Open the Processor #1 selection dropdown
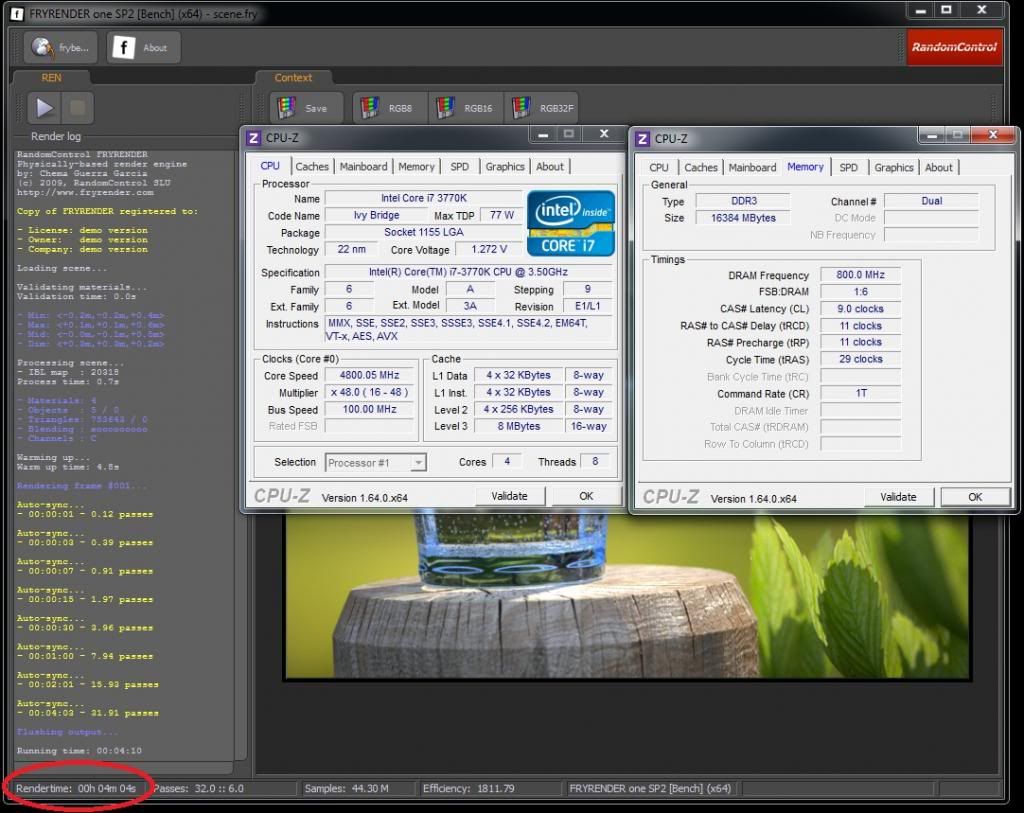1024x813 pixels. pyautogui.click(x=375, y=462)
